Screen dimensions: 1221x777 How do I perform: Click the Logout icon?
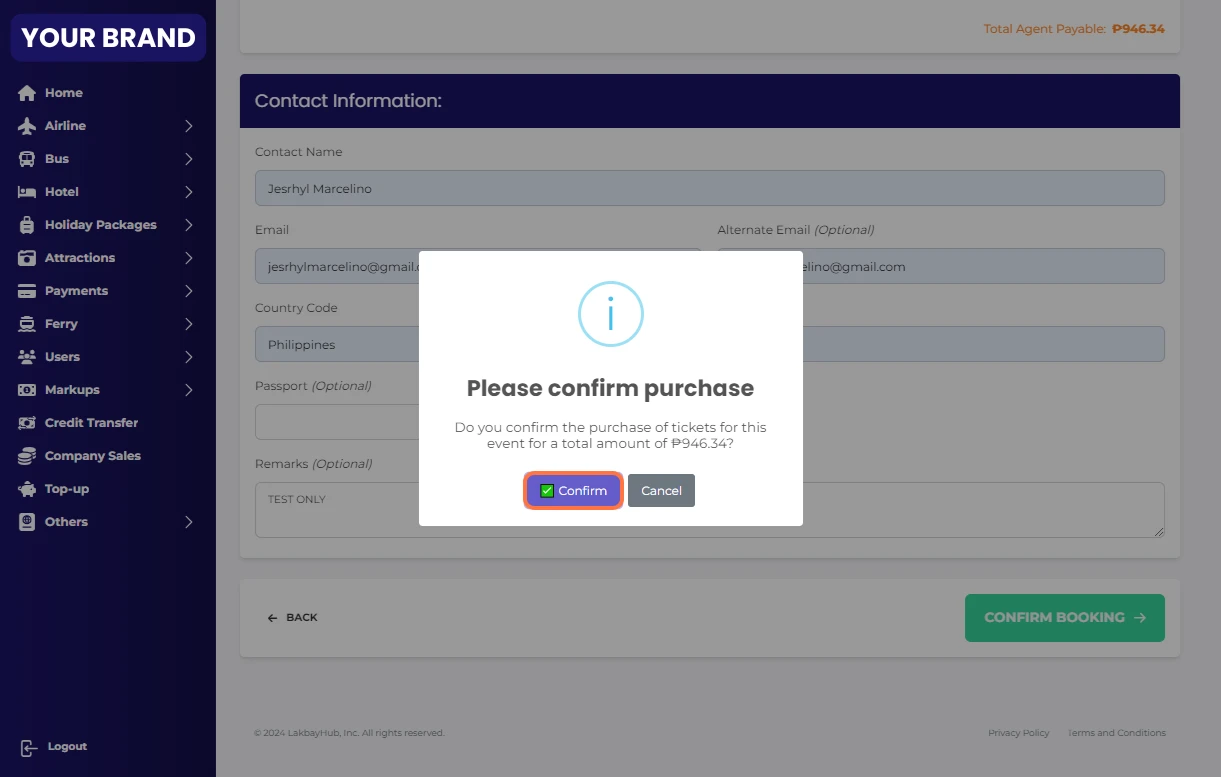(29, 748)
